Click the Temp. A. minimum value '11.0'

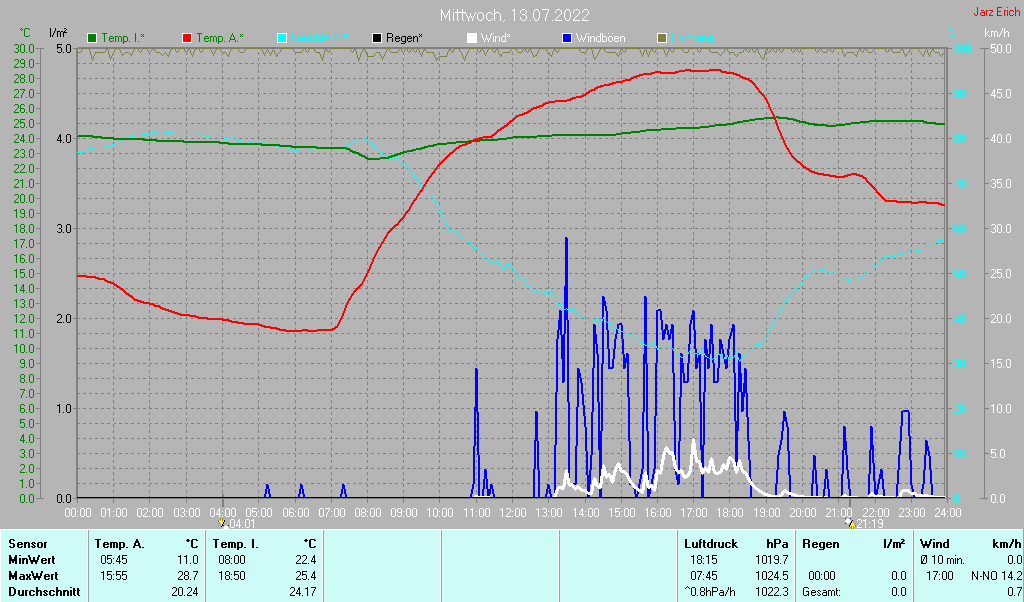pos(187,560)
